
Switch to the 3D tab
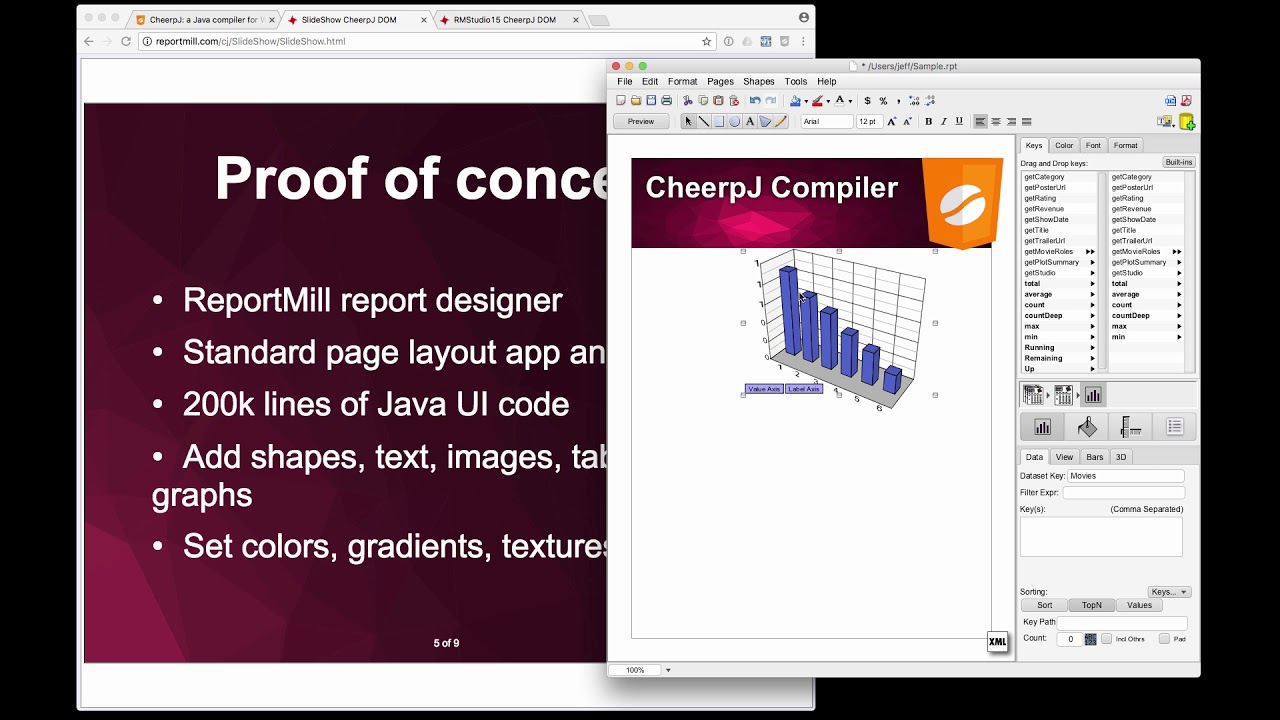click(1121, 457)
